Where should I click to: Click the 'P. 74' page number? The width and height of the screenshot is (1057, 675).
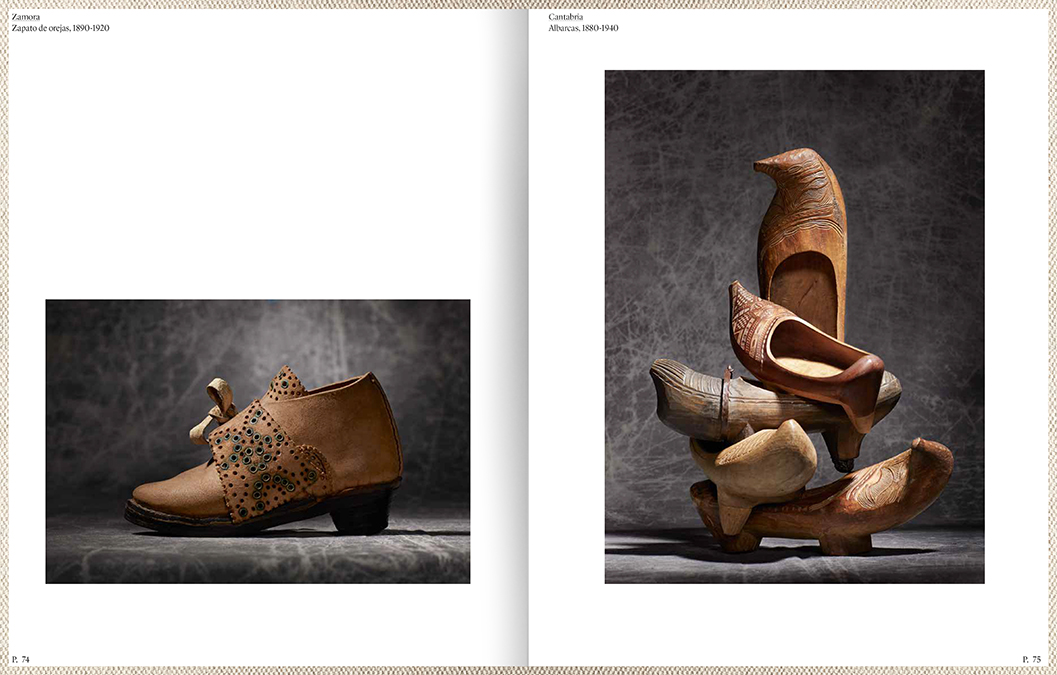(21, 659)
